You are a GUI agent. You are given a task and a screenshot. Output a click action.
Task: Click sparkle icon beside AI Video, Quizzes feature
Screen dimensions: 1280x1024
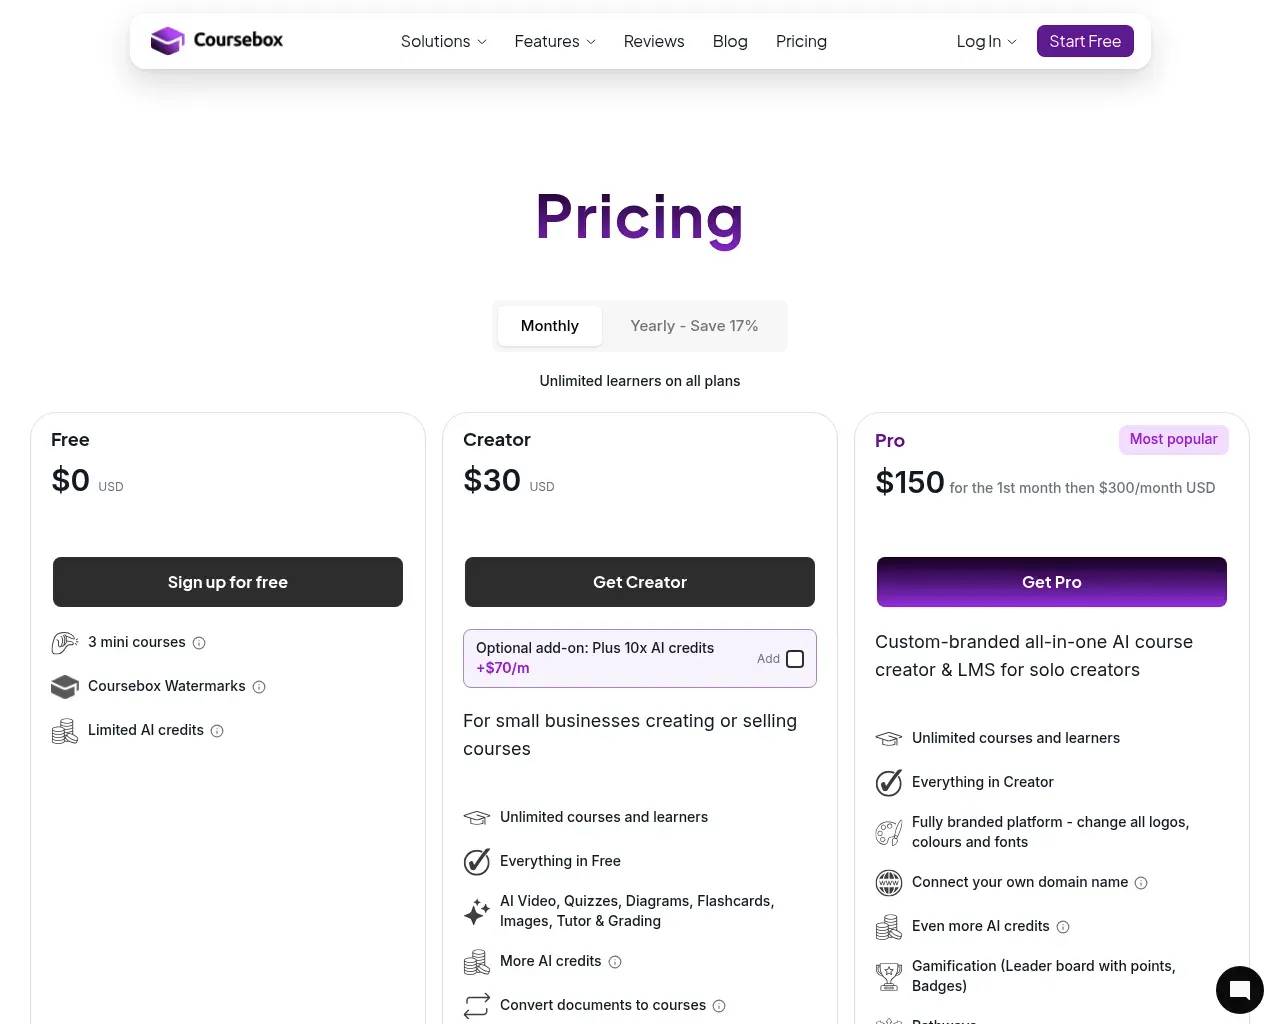point(477,911)
